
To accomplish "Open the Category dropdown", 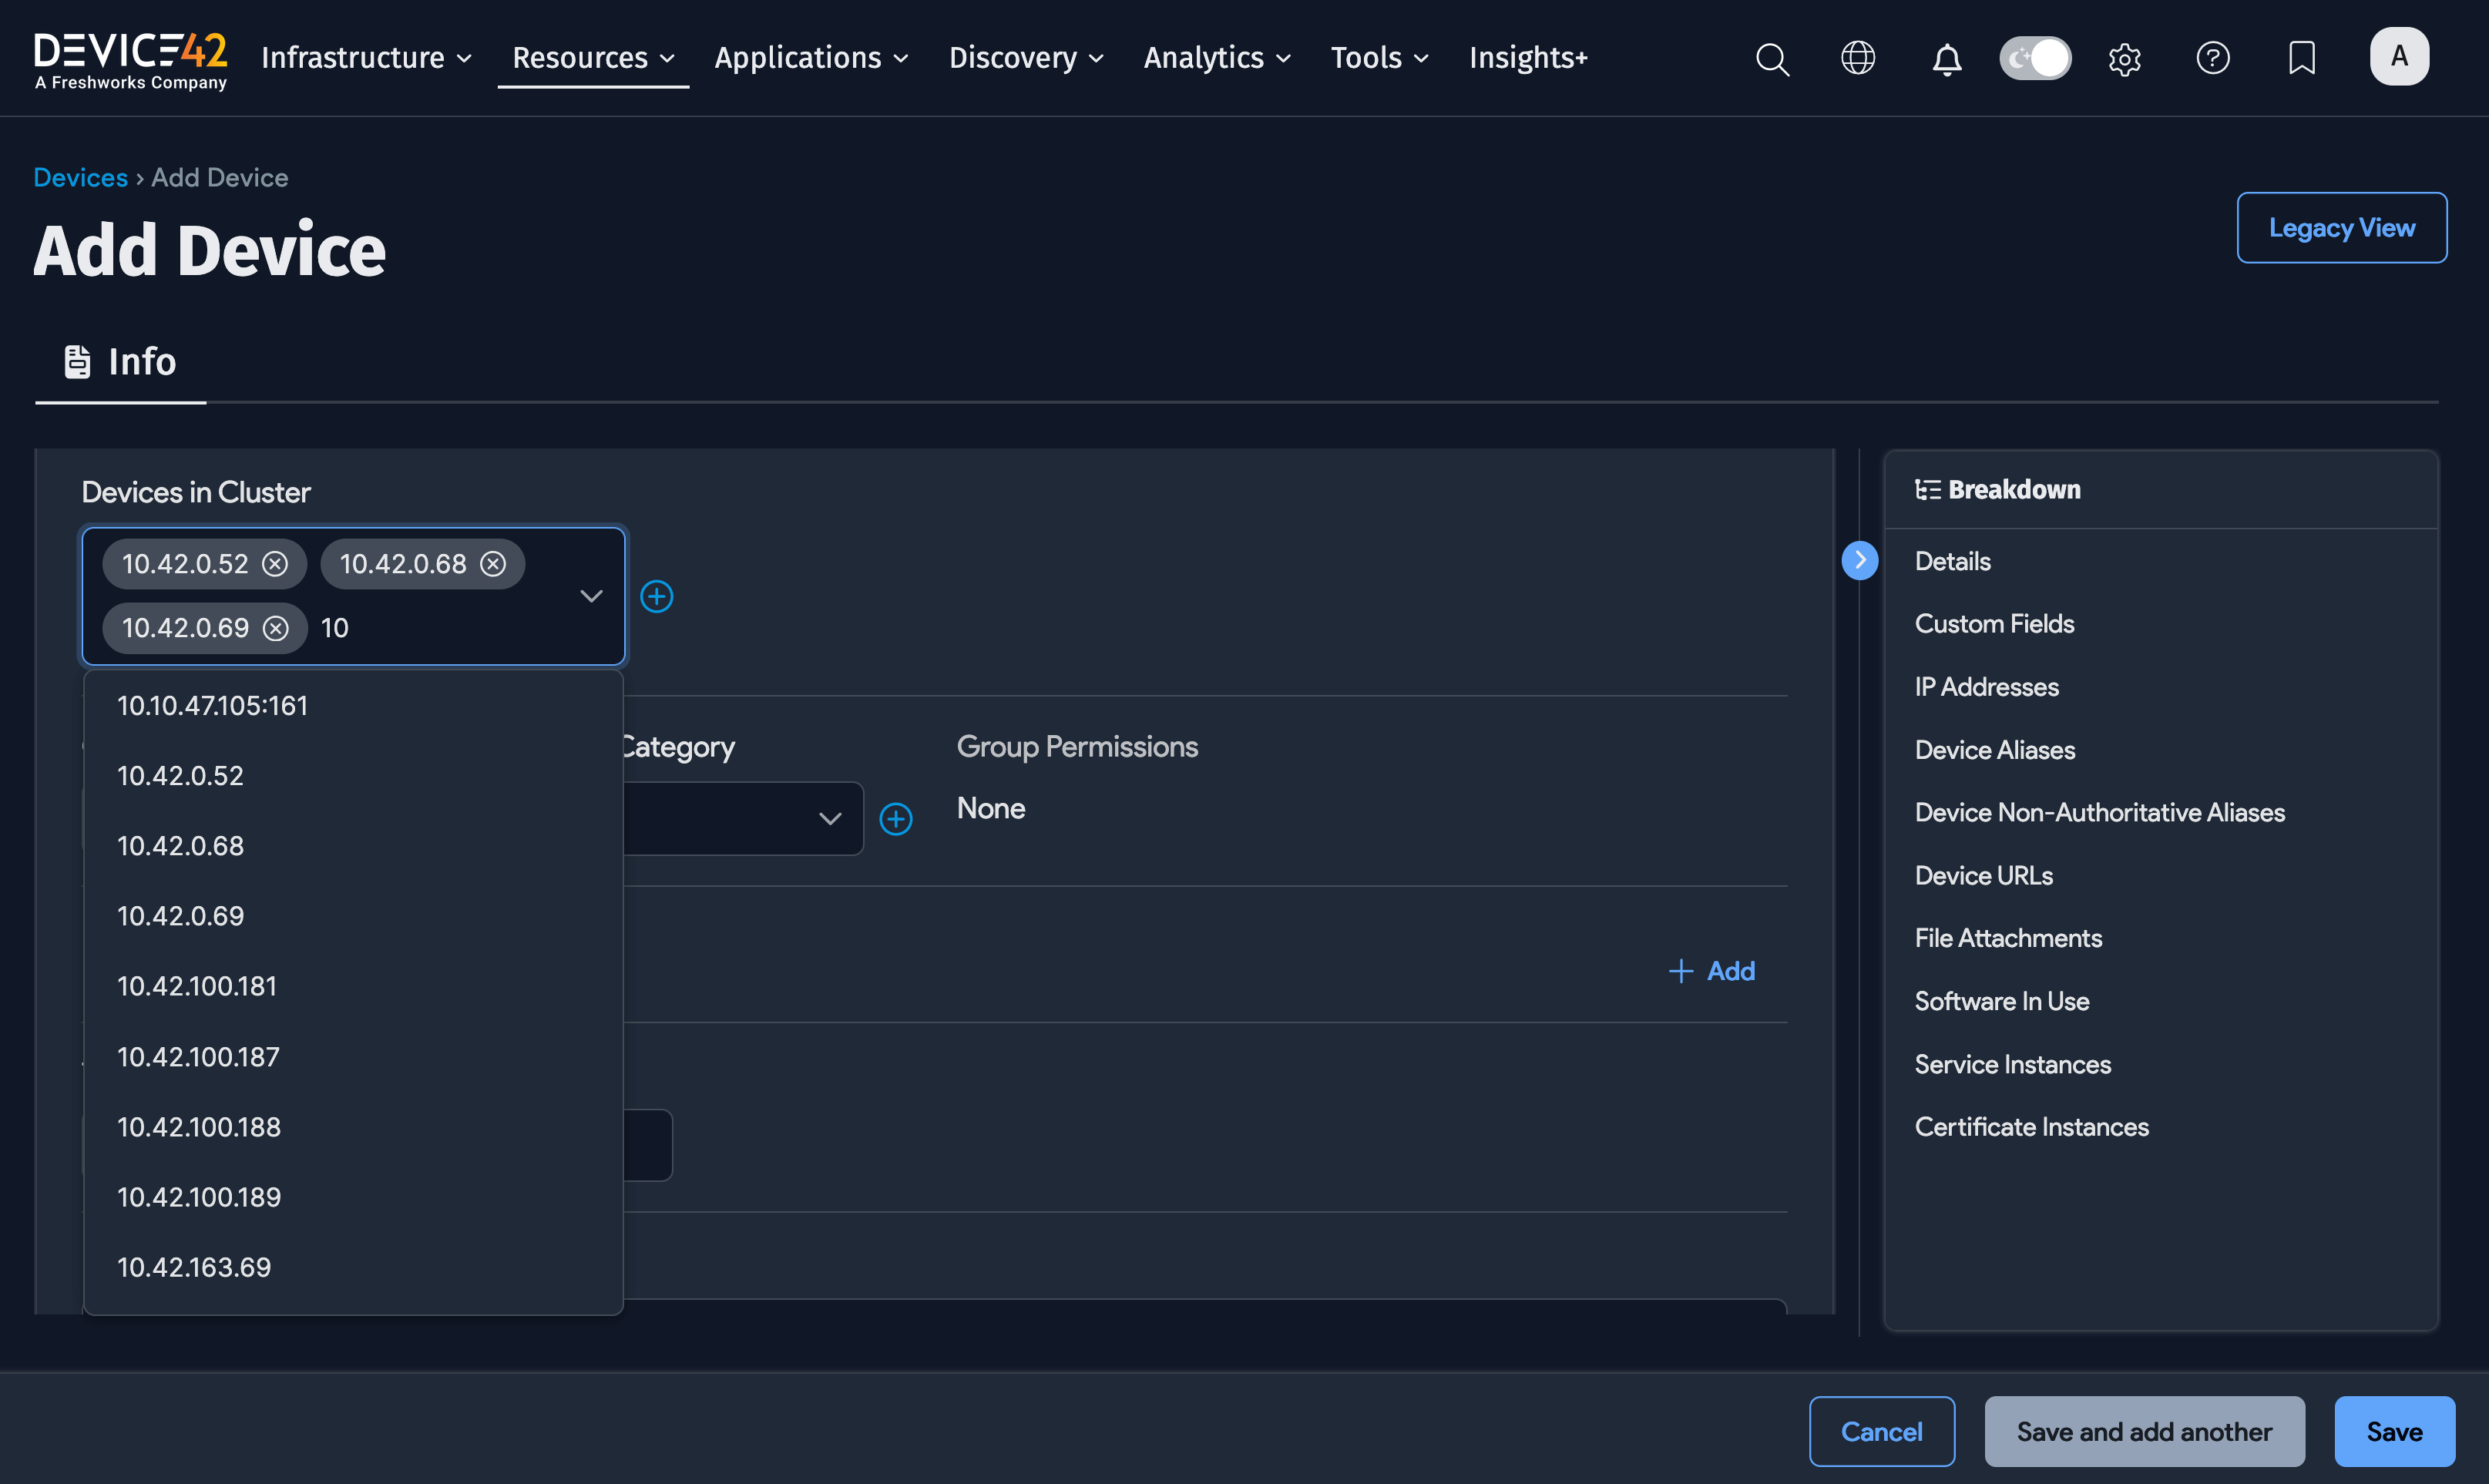I will 828,818.
